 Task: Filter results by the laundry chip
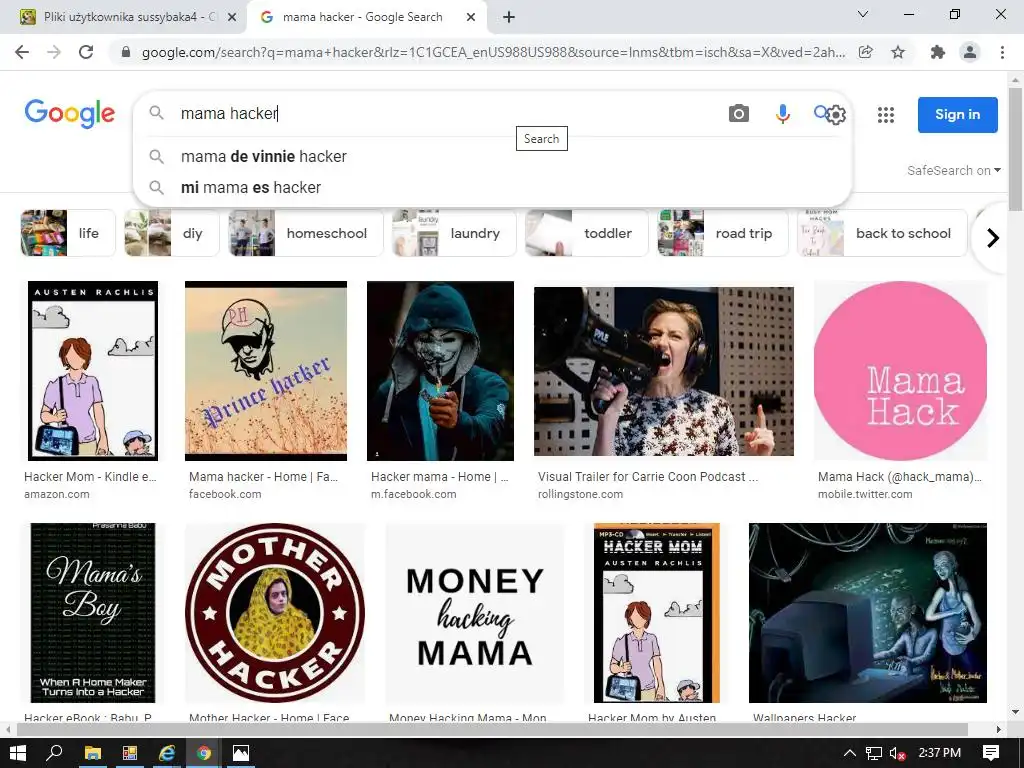(454, 233)
